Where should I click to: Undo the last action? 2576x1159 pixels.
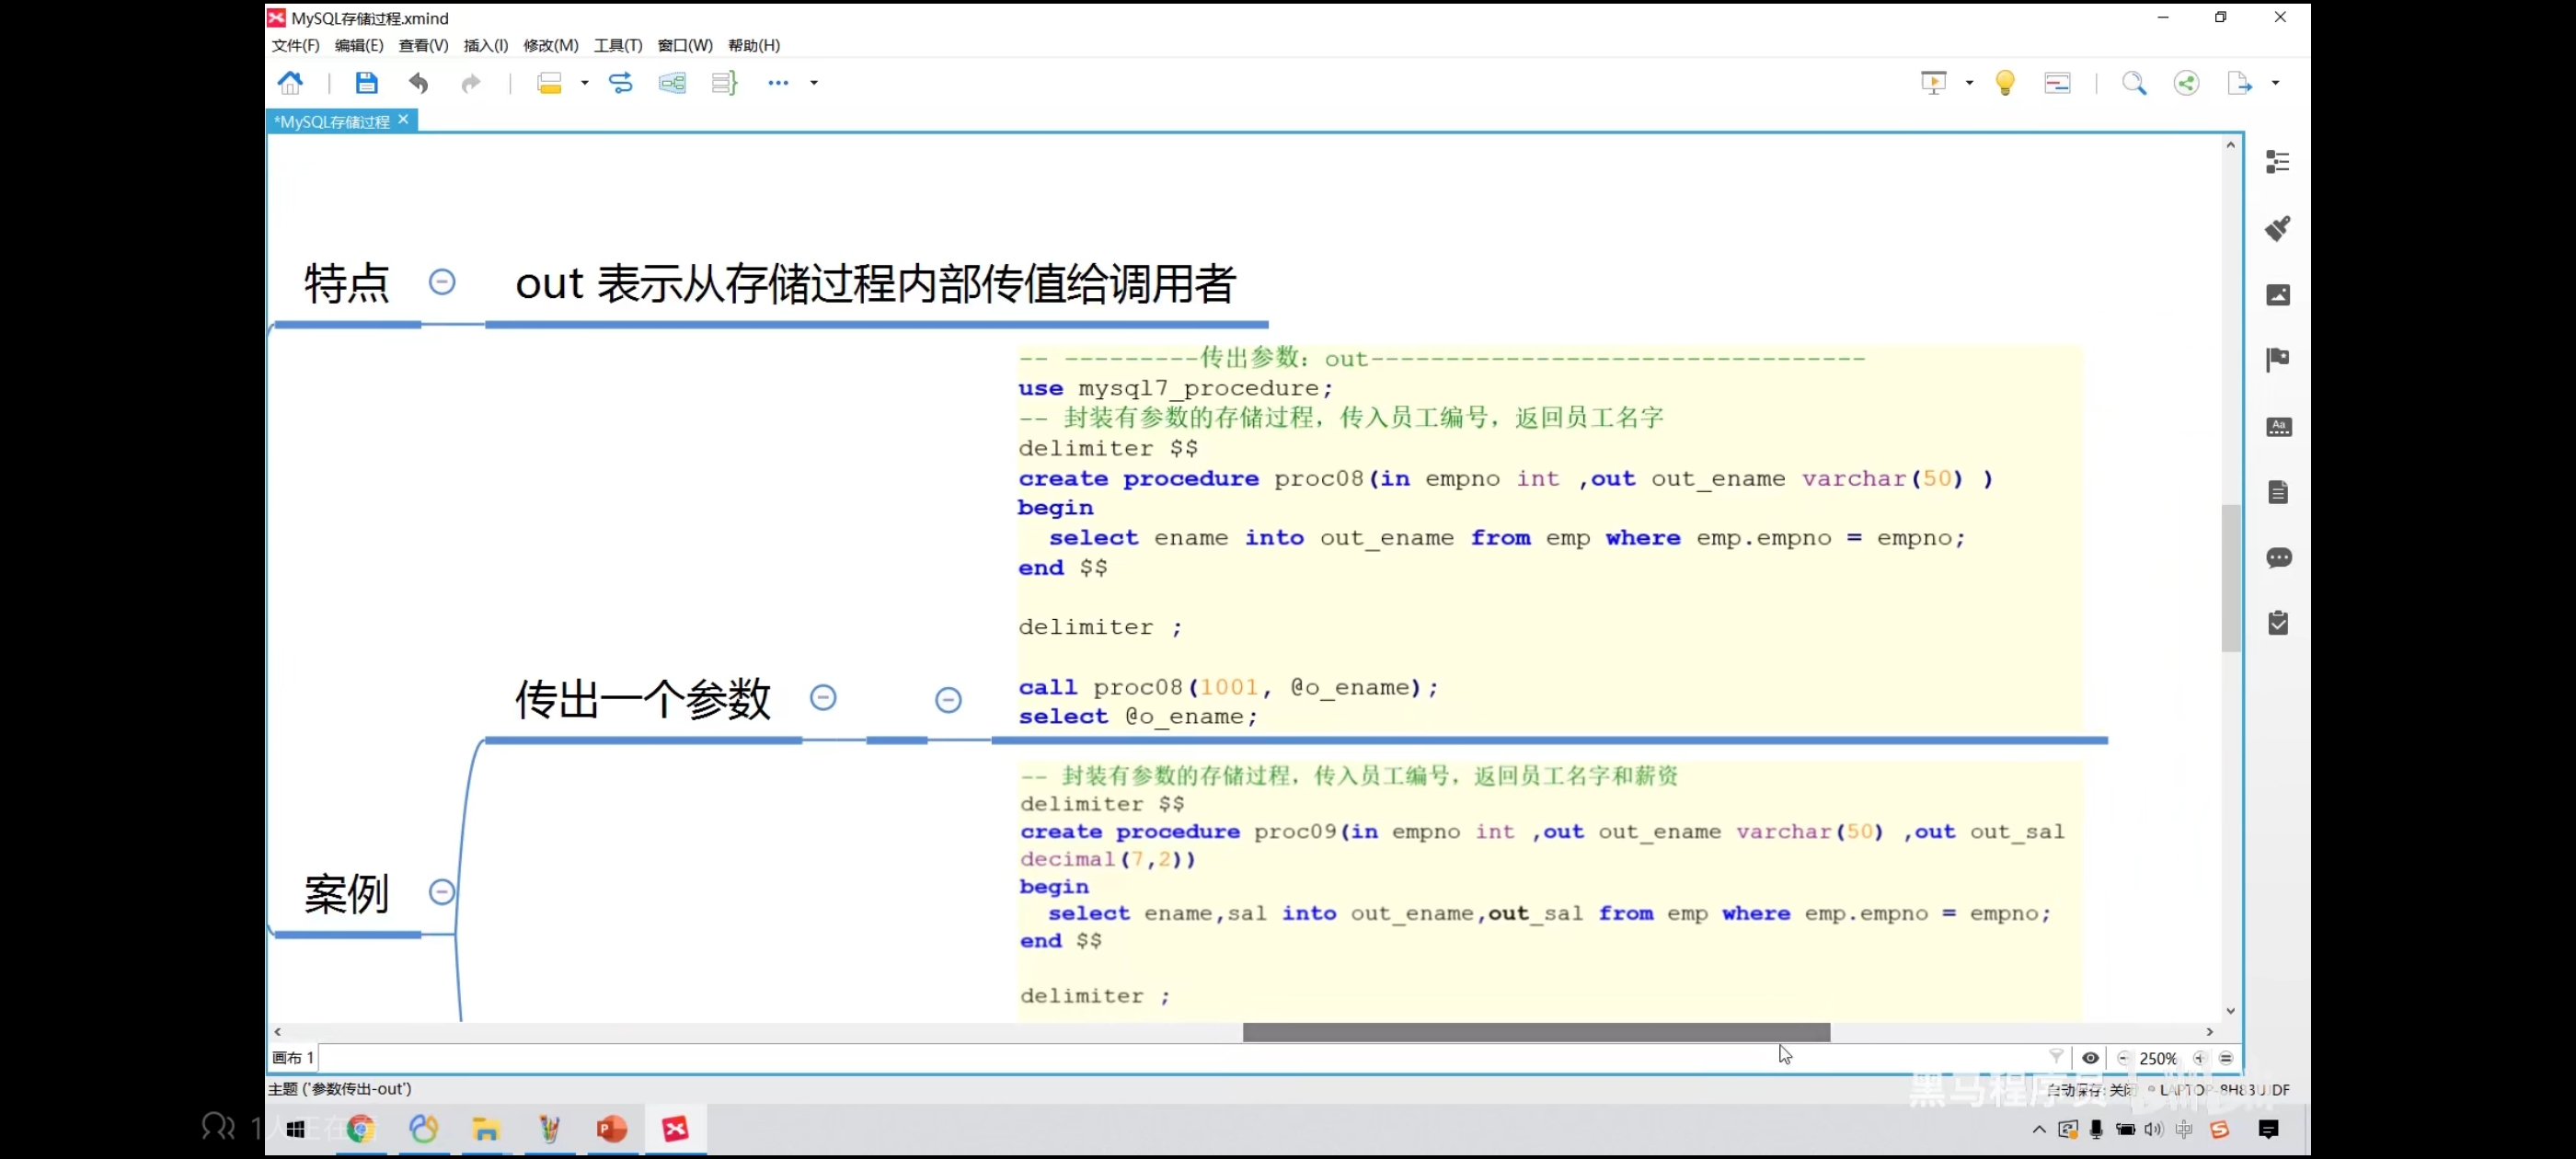(x=418, y=83)
